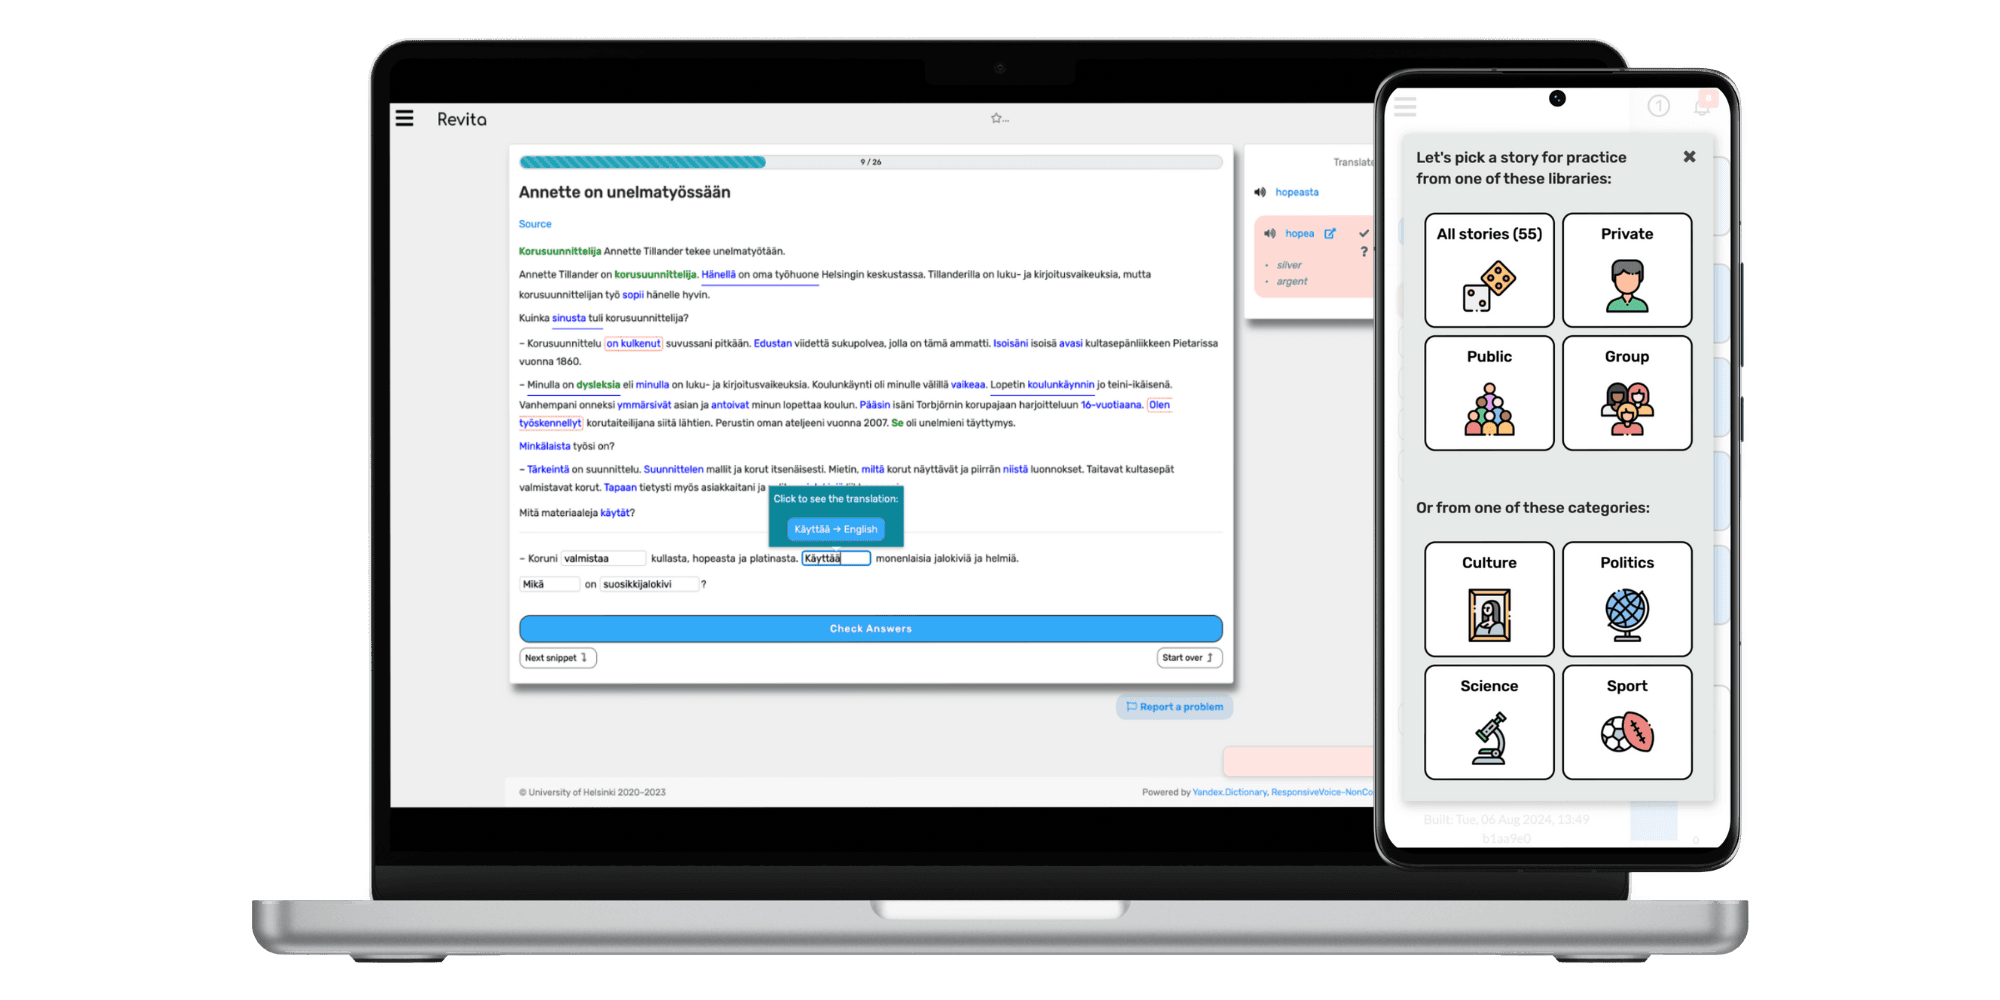Click the Start over button
Screen dimensions: 2000x1000
tap(1188, 658)
